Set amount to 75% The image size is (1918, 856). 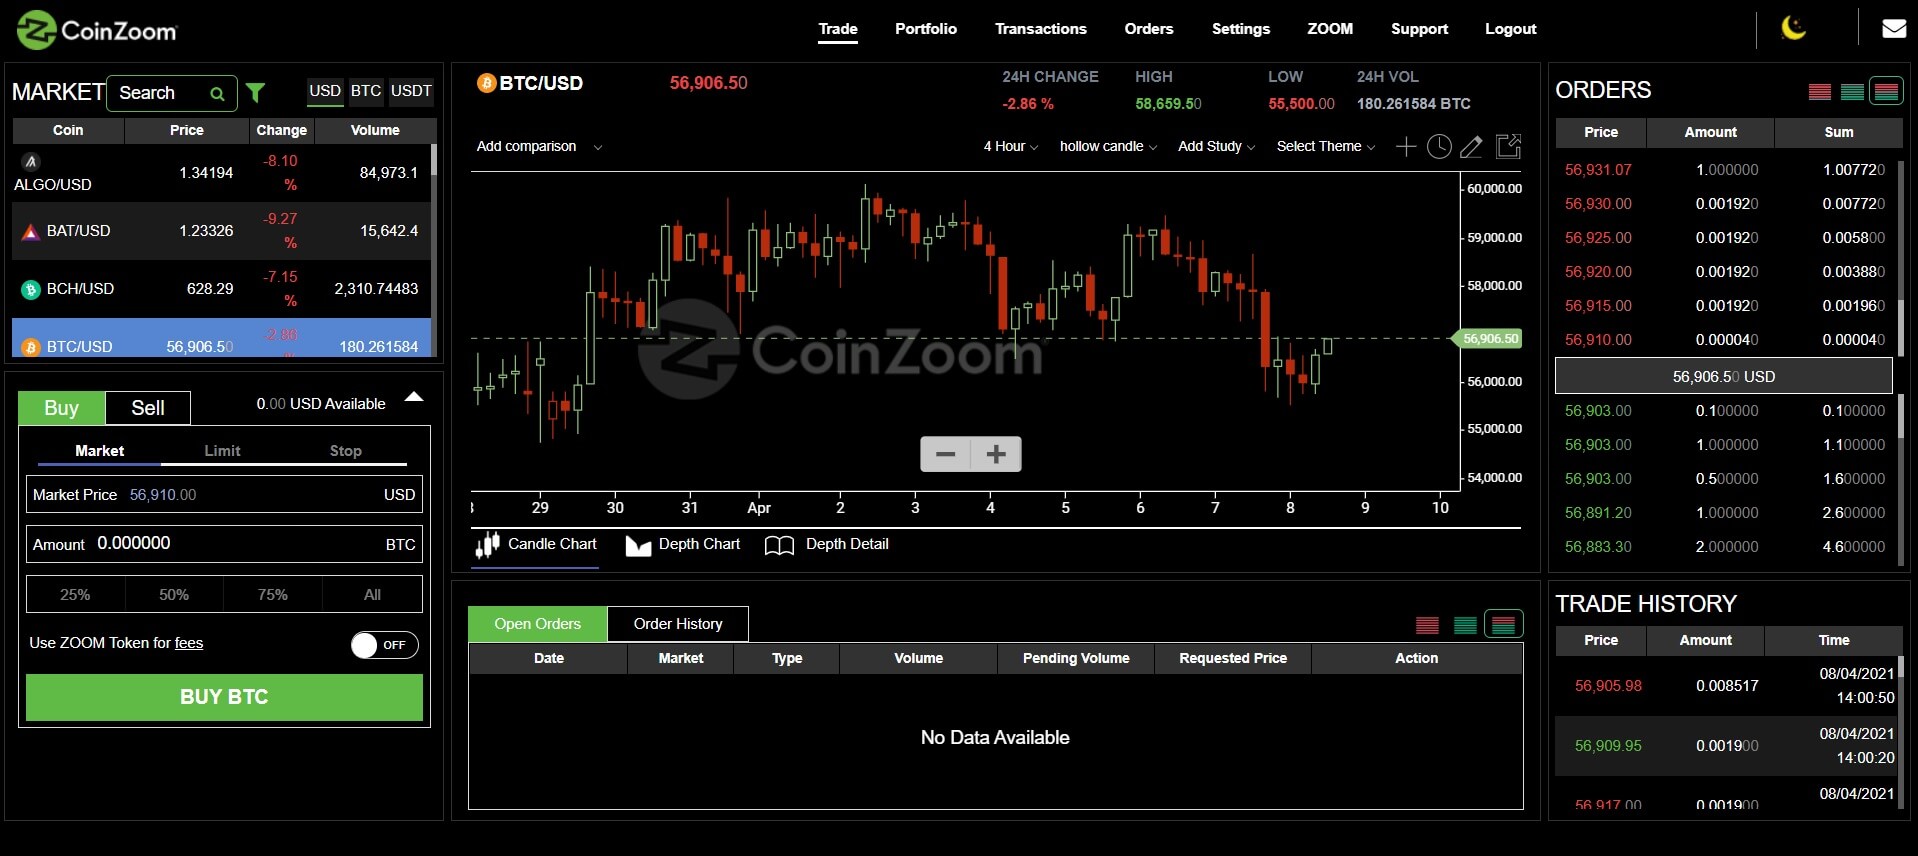click(x=273, y=595)
